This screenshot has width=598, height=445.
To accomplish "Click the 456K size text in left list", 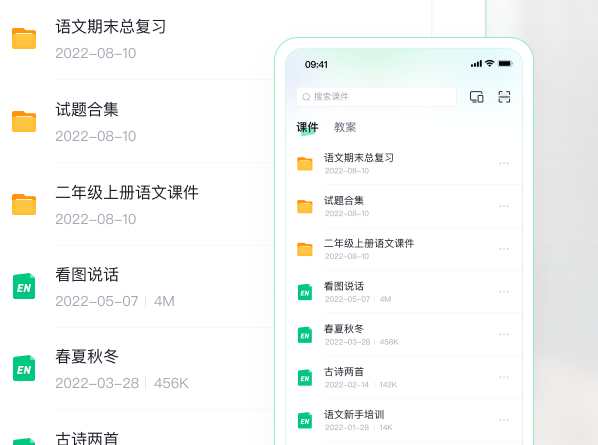I will (x=171, y=383).
